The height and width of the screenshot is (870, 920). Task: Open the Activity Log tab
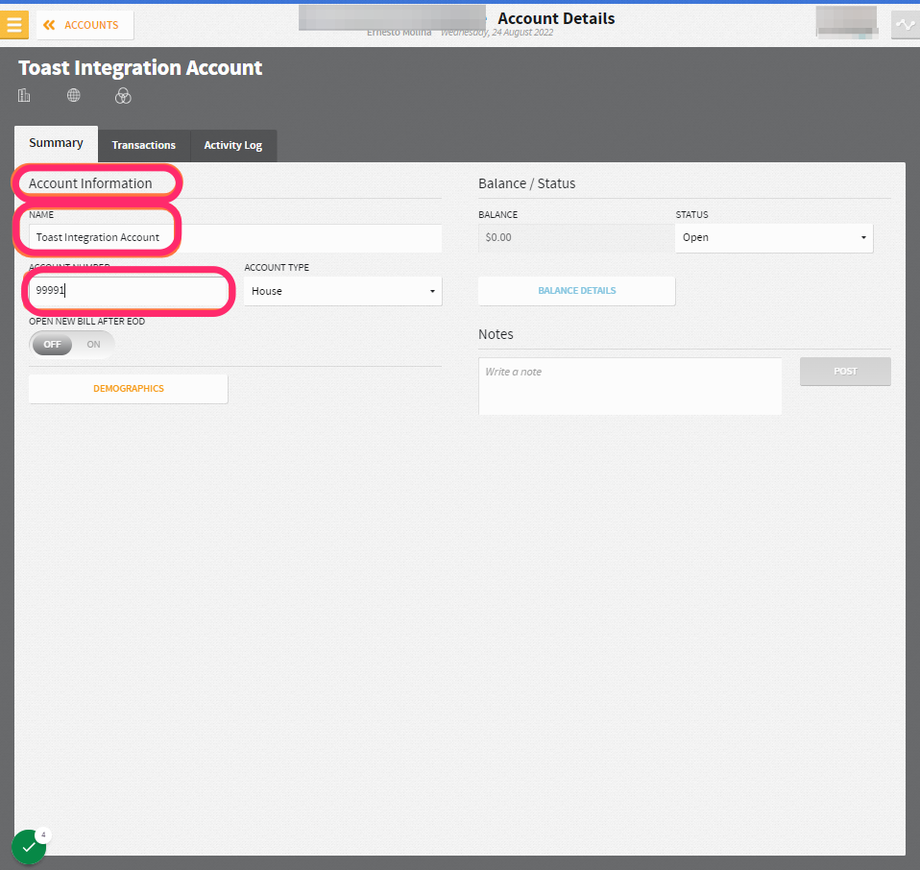(233, 145)
